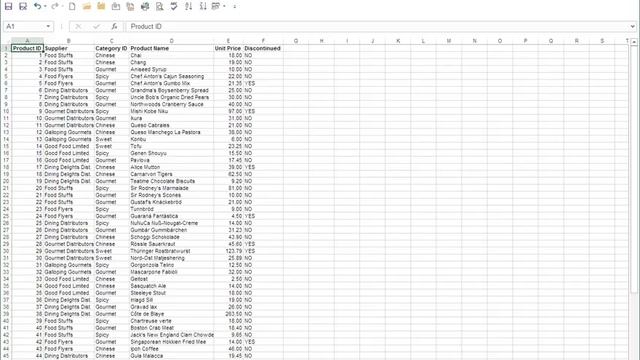Select all cells with the corner button
The image size is (640, 360).
(x=6, y=41)
